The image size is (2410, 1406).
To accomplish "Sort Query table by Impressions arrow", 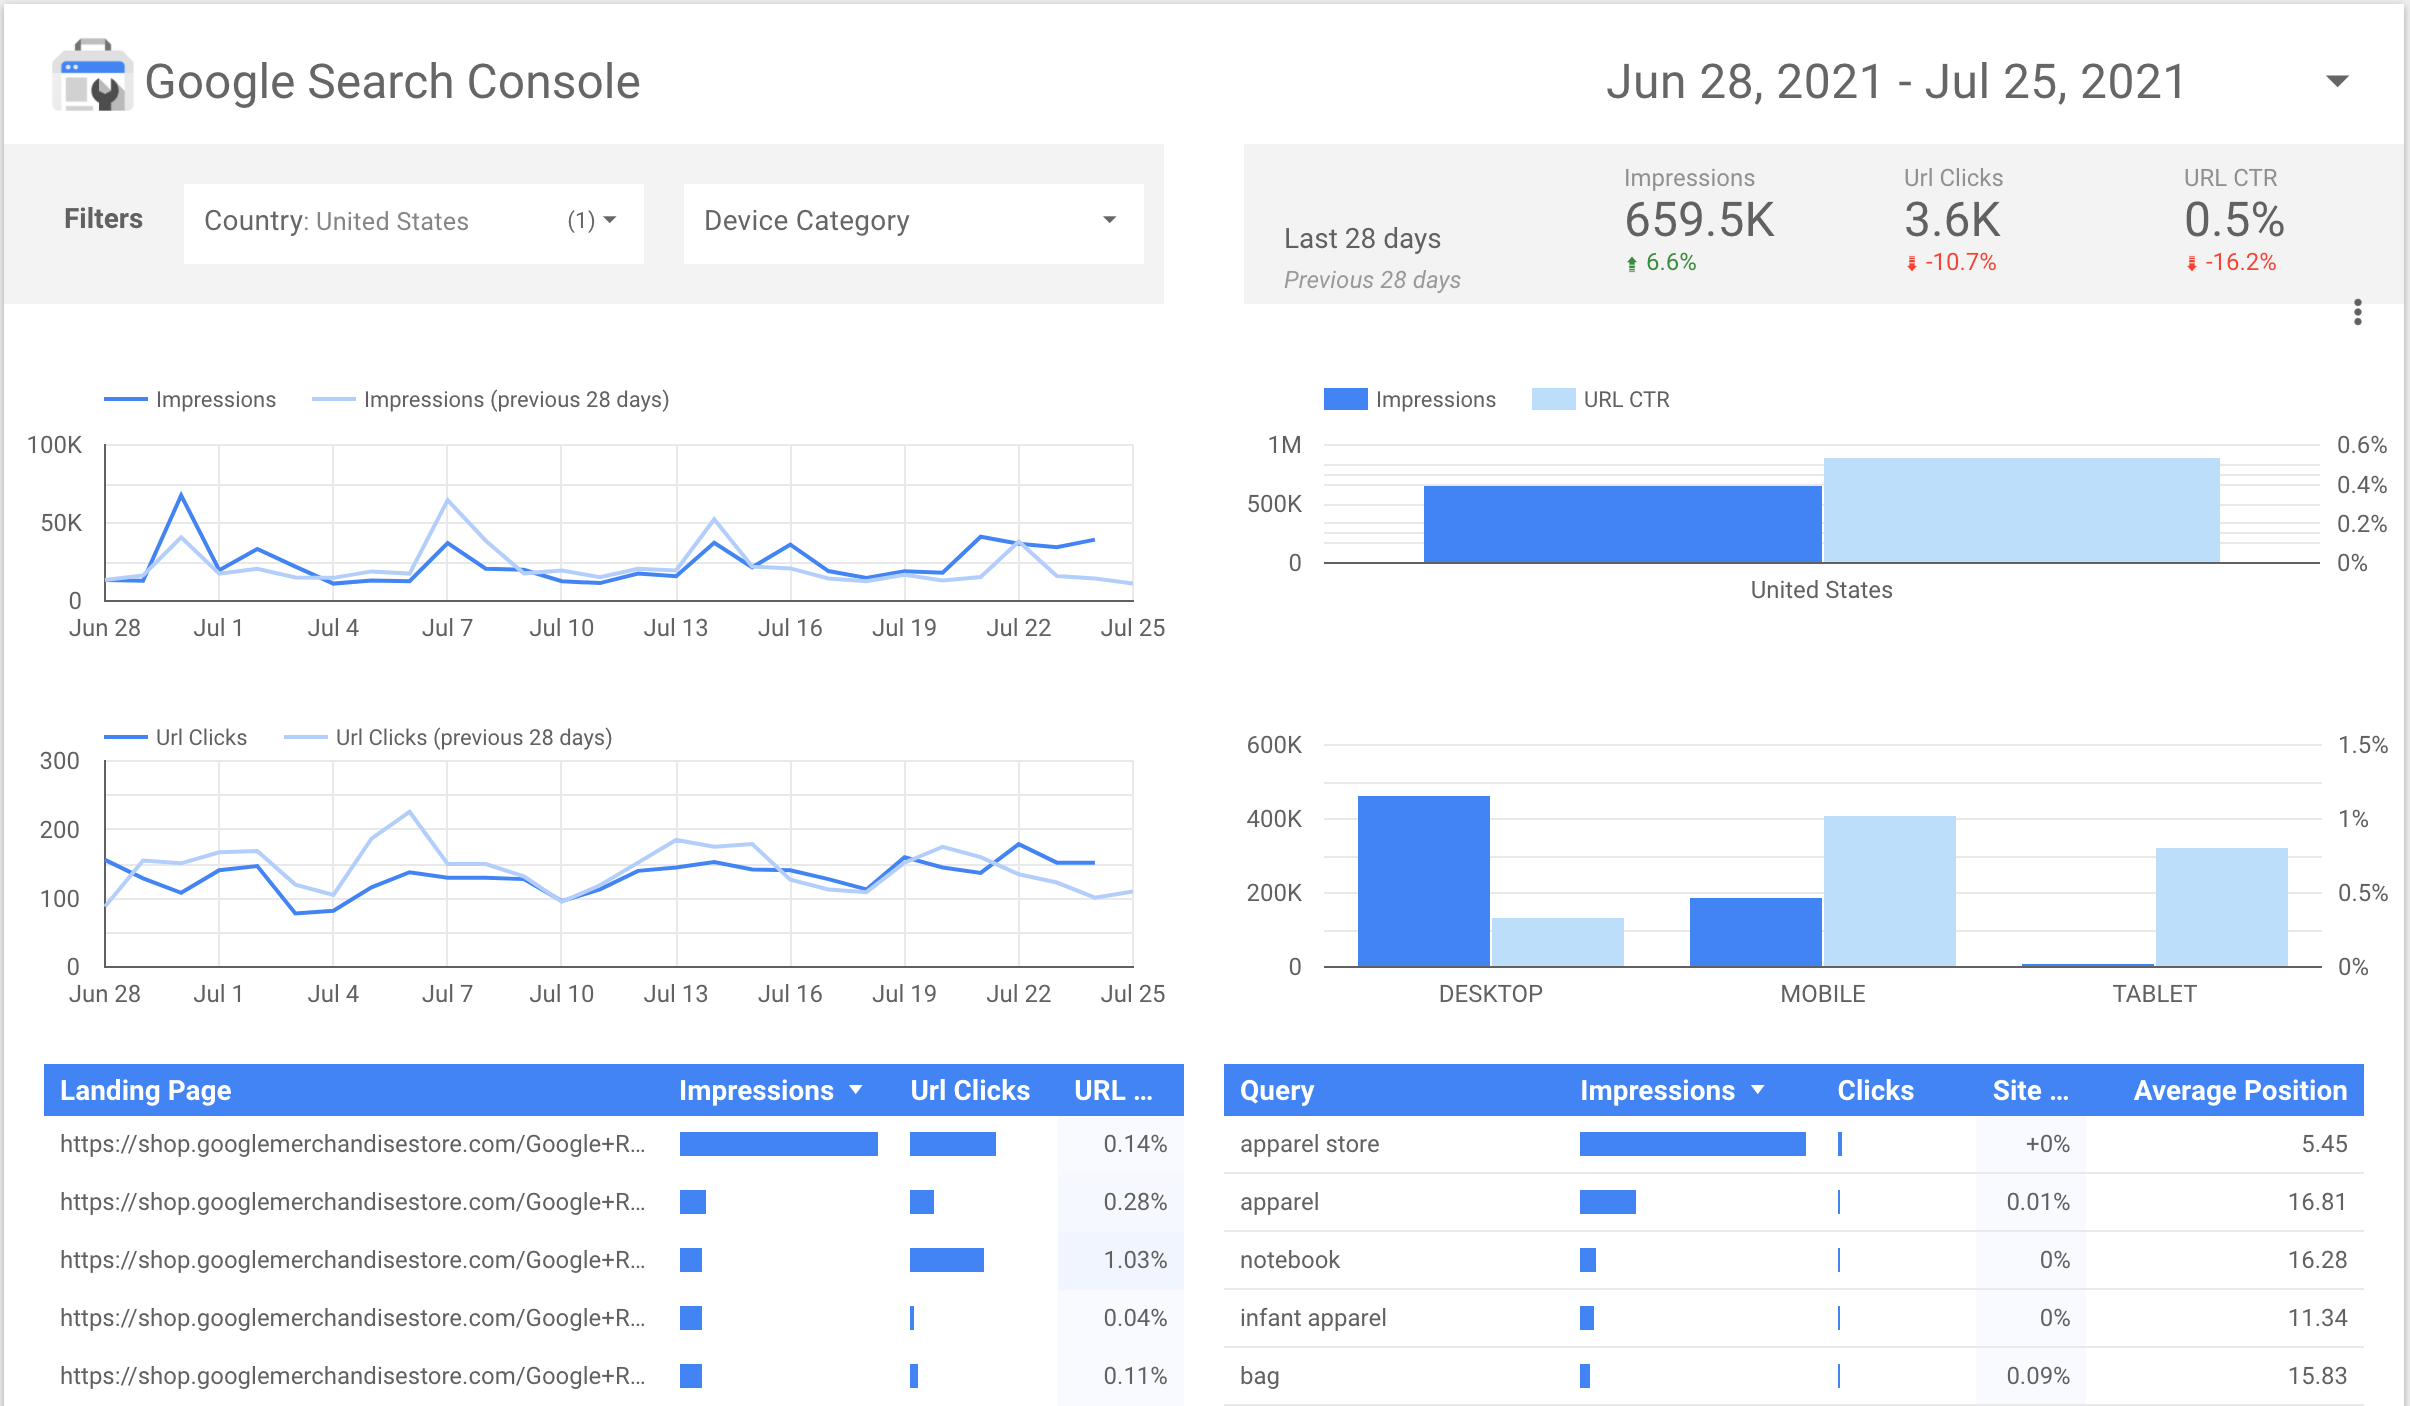I will [x=1758, y=1089].
